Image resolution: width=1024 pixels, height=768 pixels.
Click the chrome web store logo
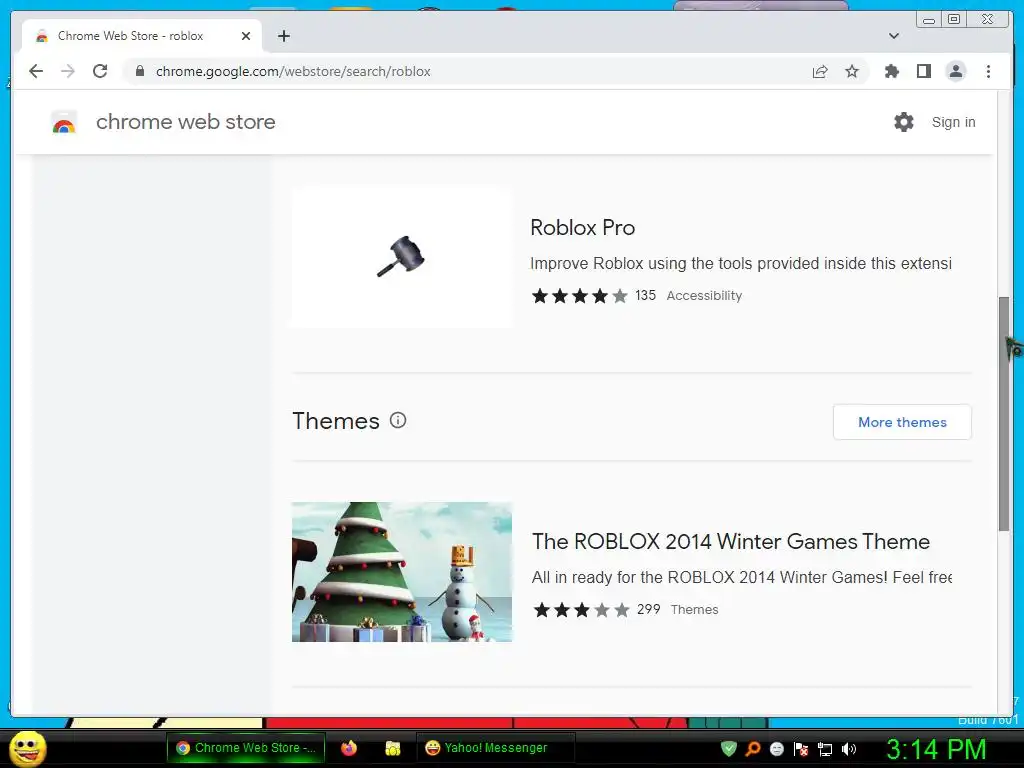click(x=64, y=122)
